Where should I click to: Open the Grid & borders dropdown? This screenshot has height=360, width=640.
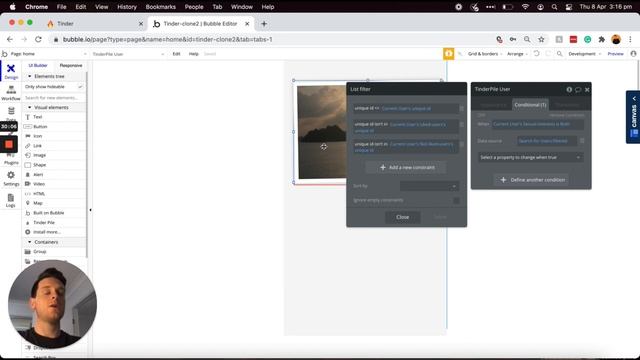484,54
